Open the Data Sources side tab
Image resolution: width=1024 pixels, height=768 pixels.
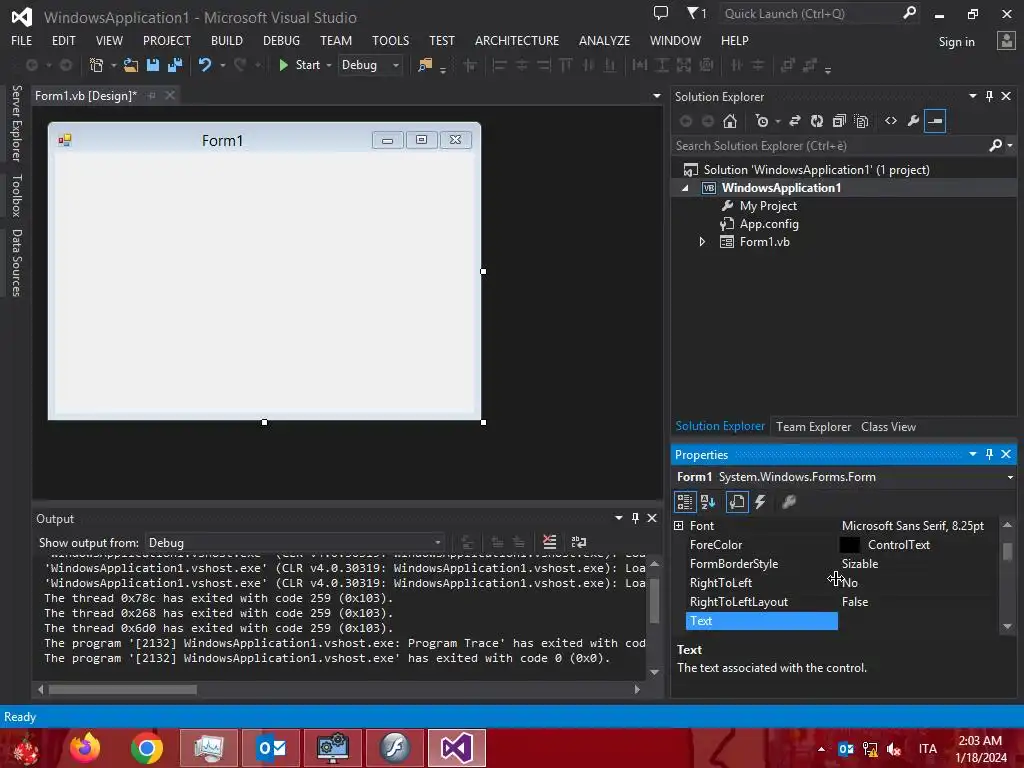pyautogui.click(x=16, y=263)
